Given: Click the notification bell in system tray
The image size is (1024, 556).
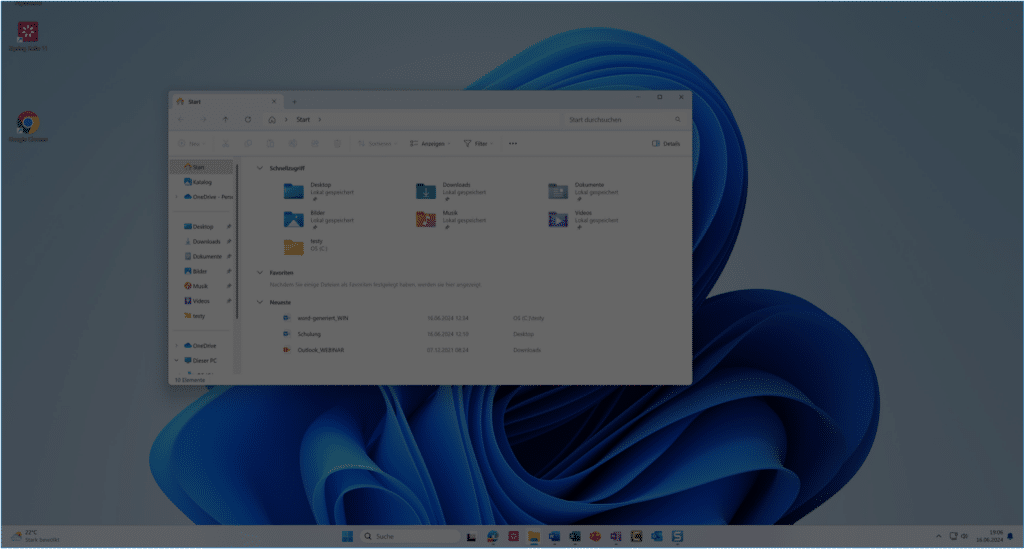Looking at the screenshot, I should (x=1010, y=536).
